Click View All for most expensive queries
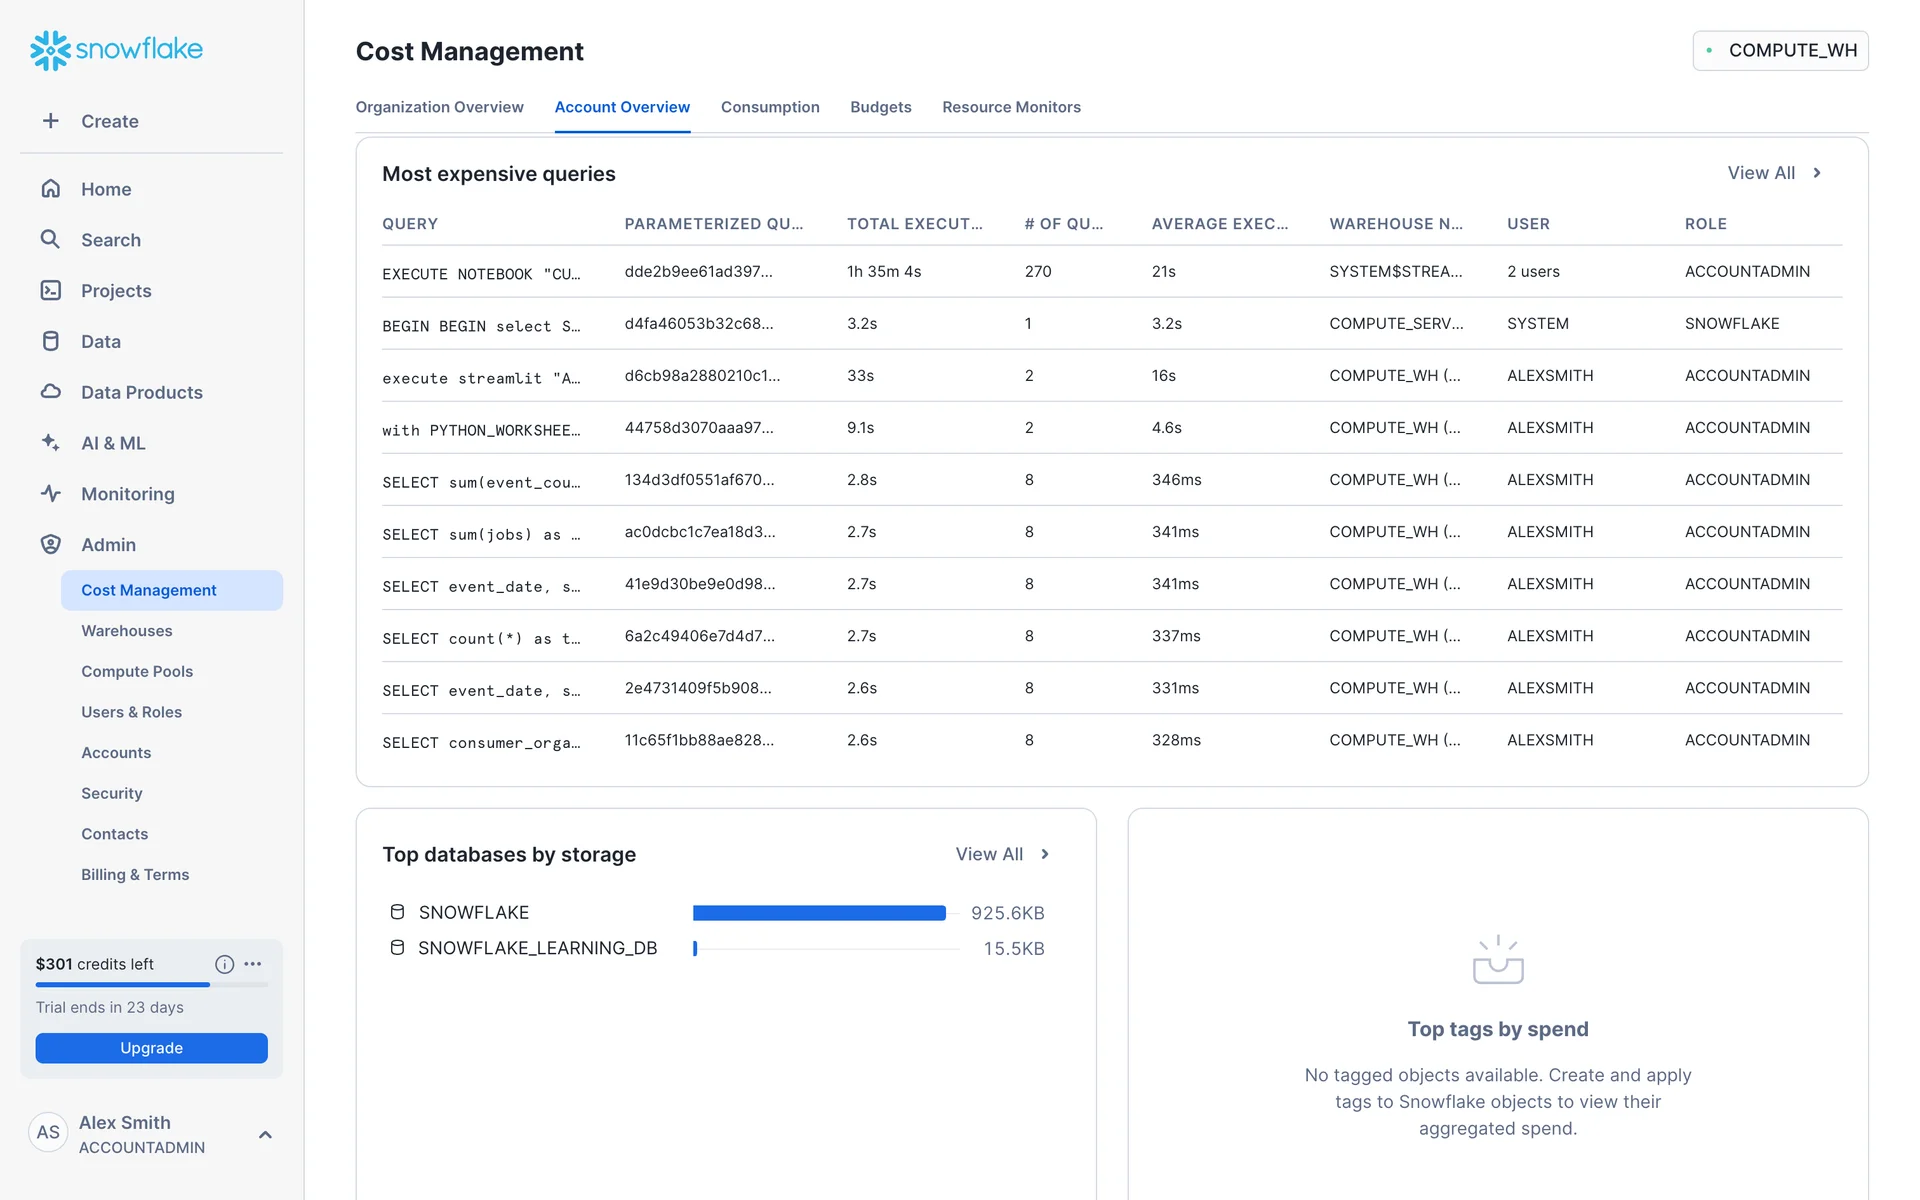 coord(1773,173)
